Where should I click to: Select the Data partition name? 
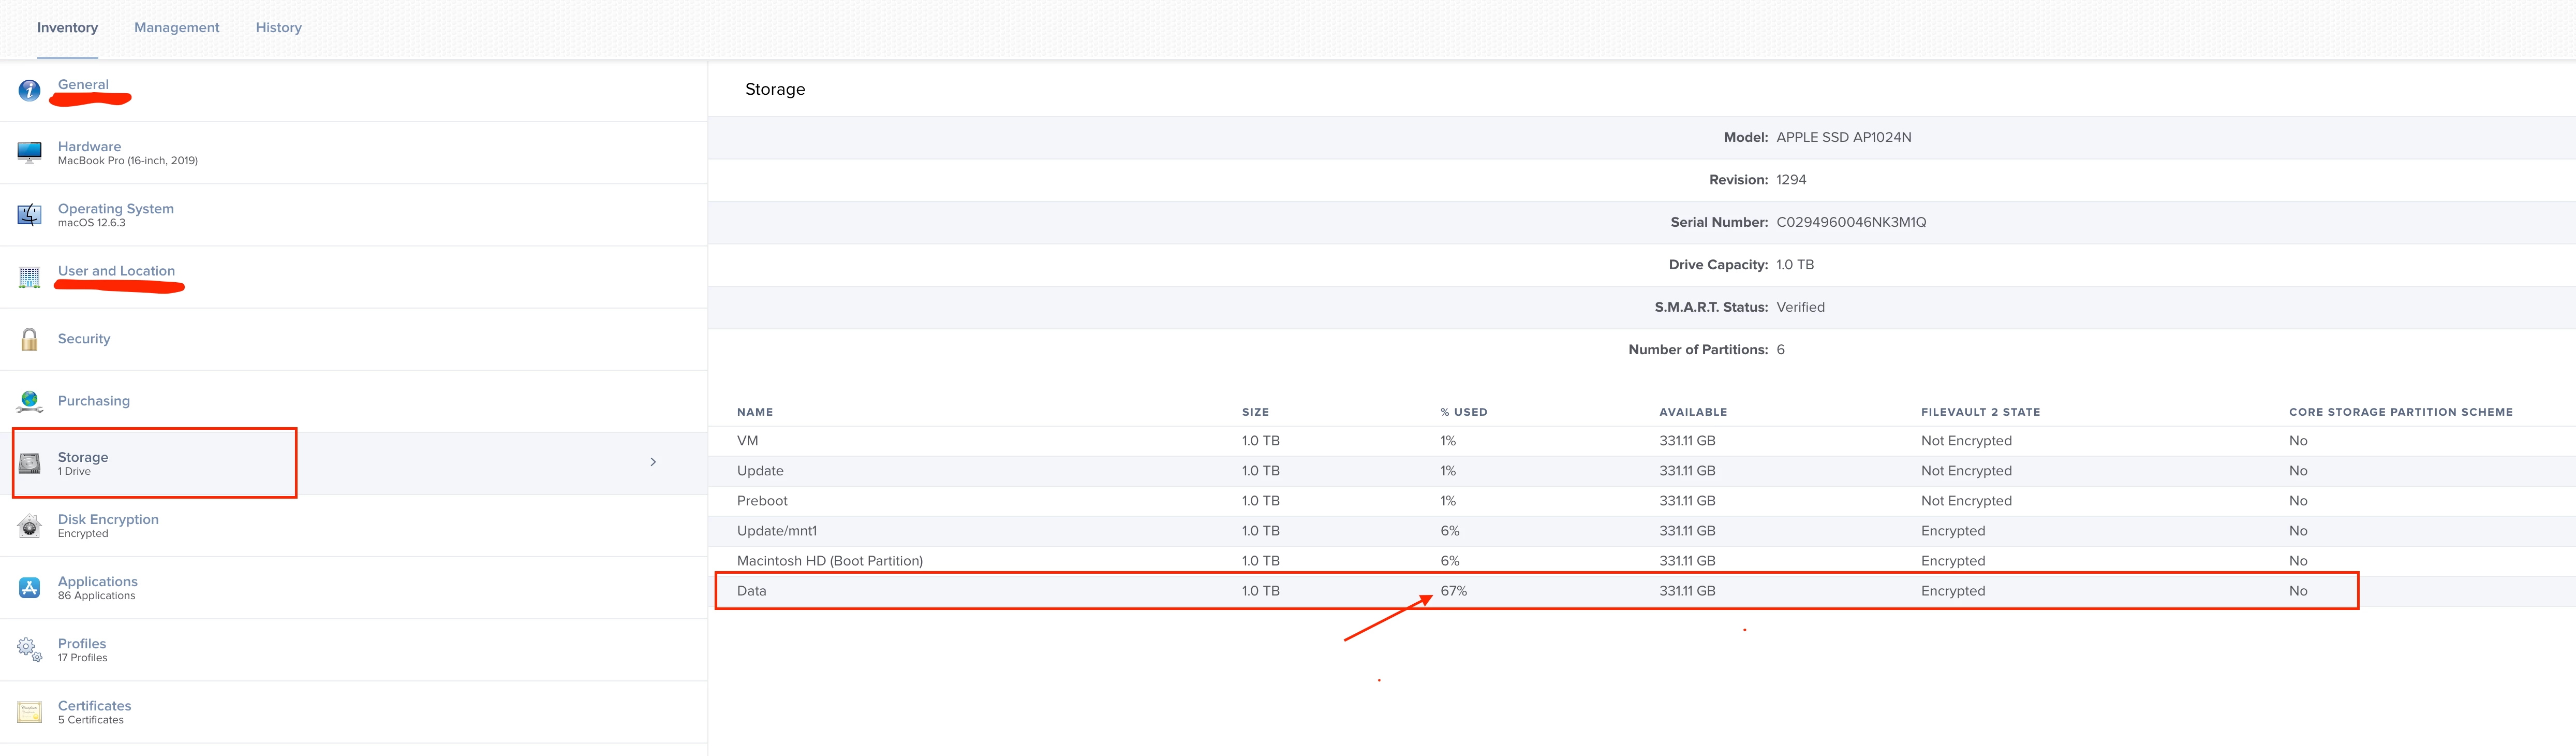[751, 591]
